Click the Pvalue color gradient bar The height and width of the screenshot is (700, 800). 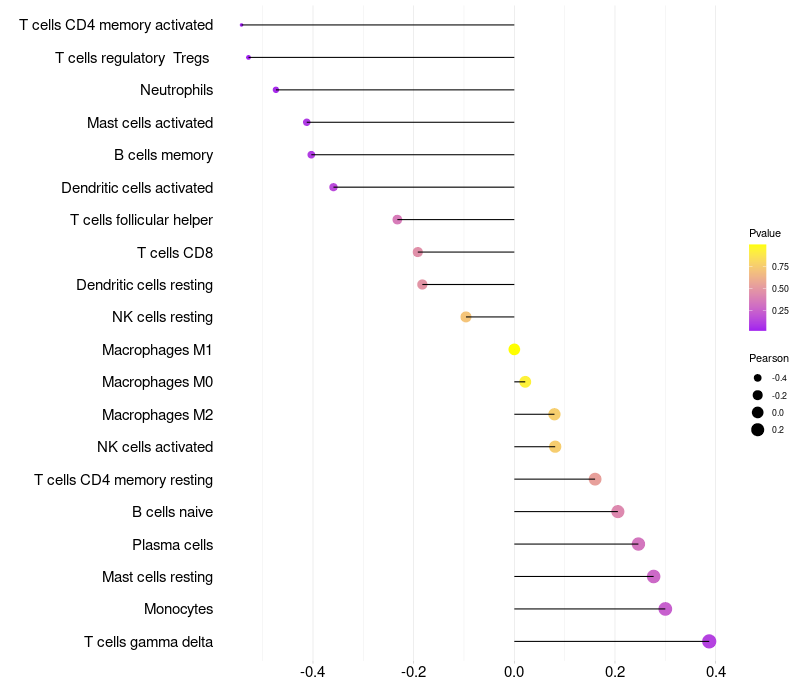(757, 288)
